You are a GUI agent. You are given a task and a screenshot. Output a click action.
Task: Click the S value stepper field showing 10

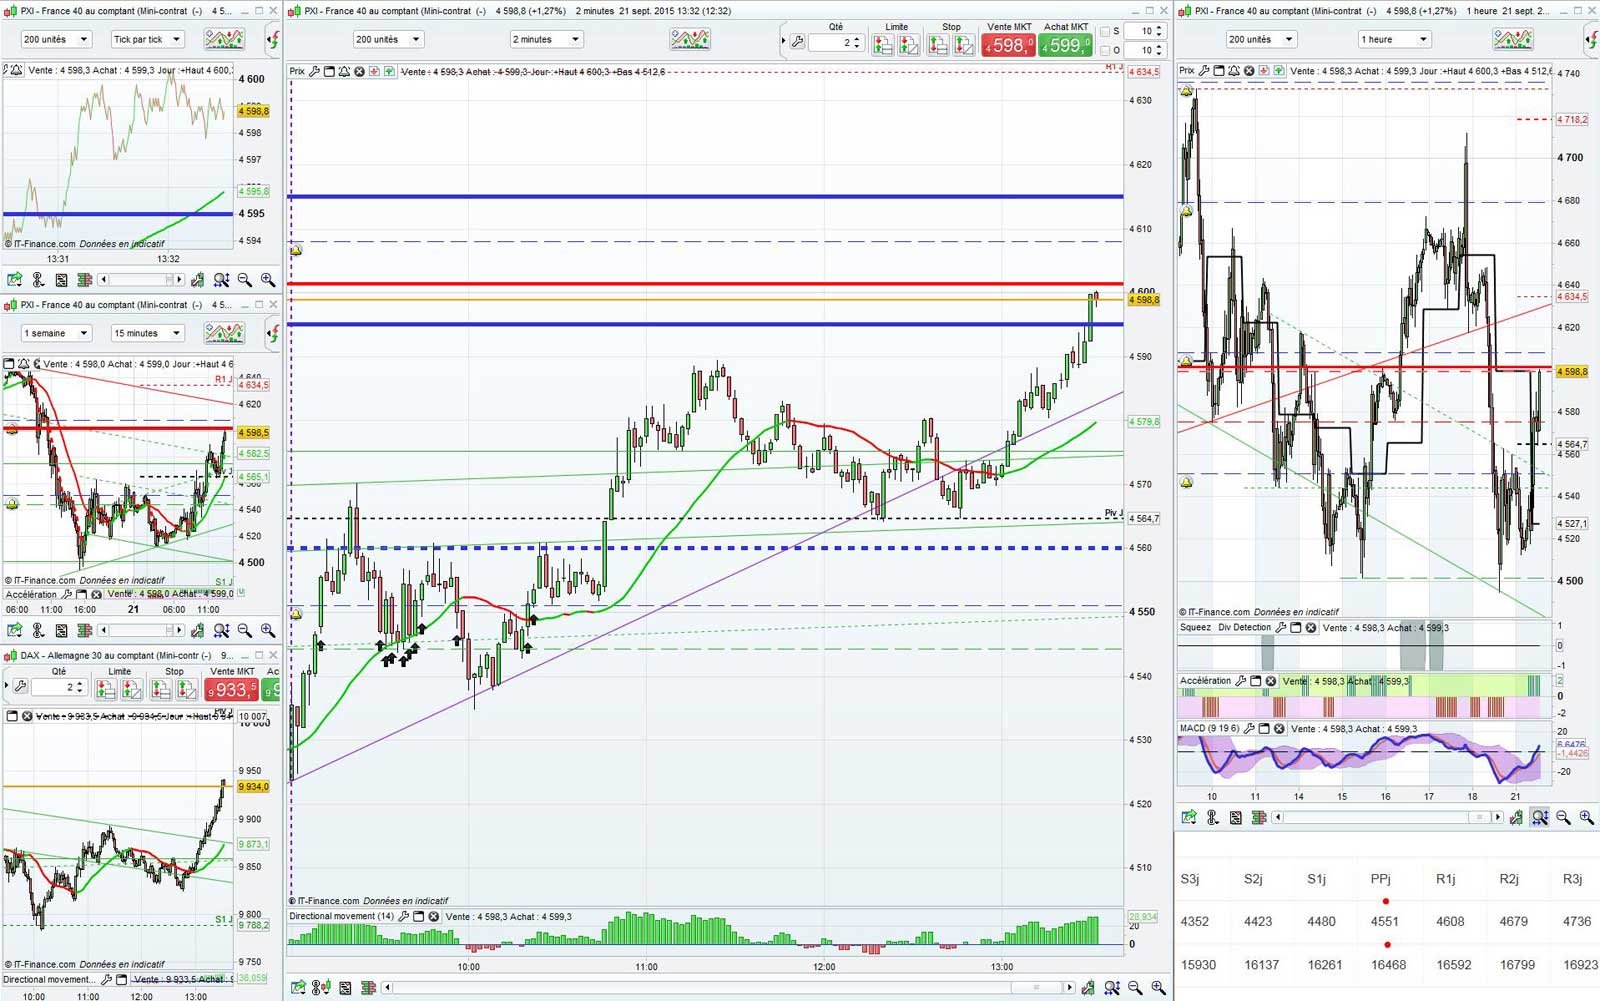(1145, 31)
